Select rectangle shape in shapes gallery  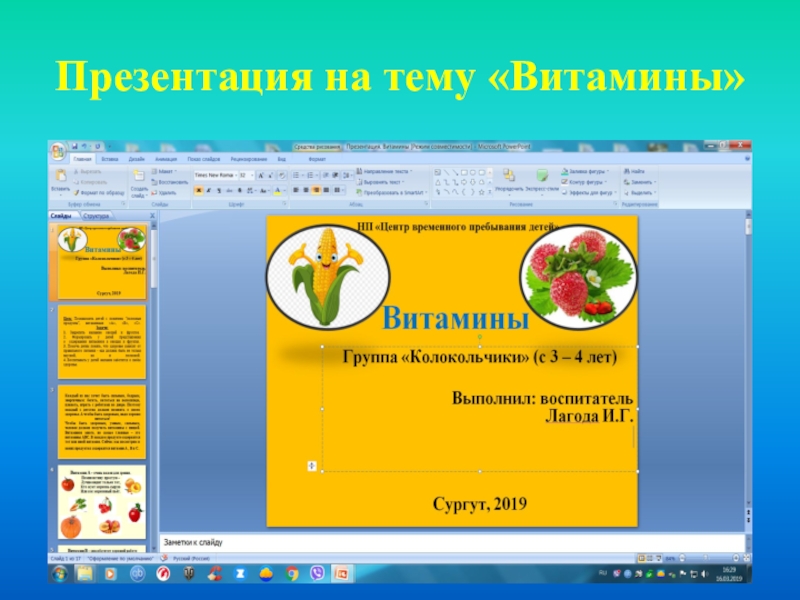pyautogui.click(x=464, y=172)
